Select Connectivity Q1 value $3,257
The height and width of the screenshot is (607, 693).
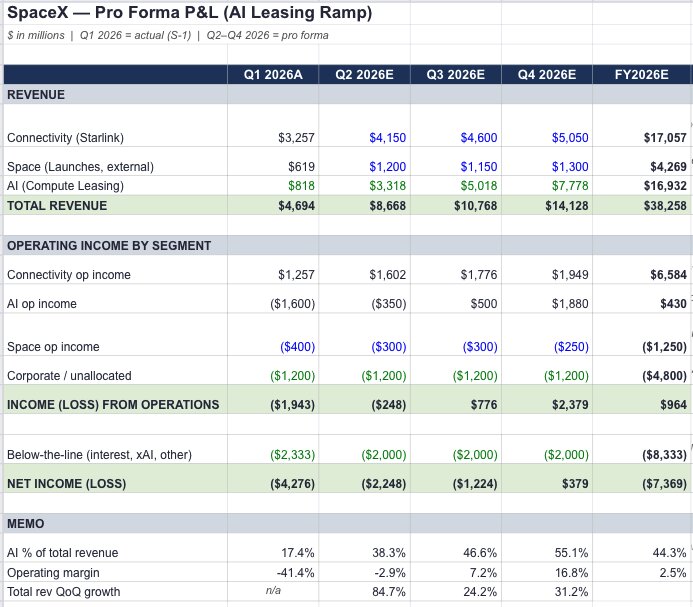[x=296, y=138]
